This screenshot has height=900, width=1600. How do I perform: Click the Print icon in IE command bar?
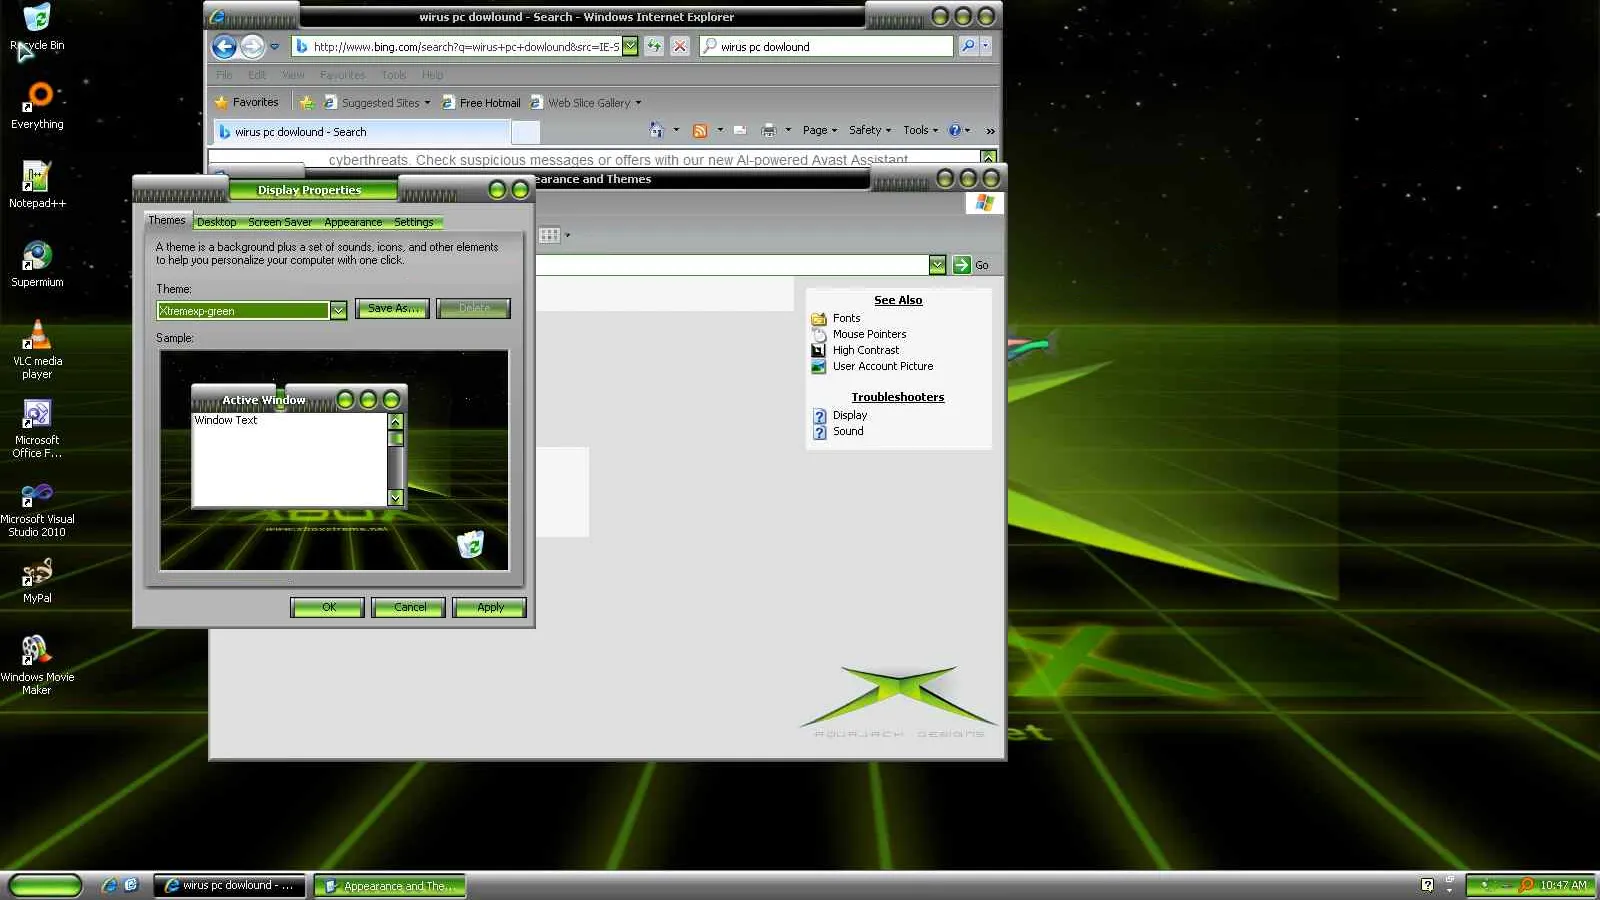coord(769,130)
